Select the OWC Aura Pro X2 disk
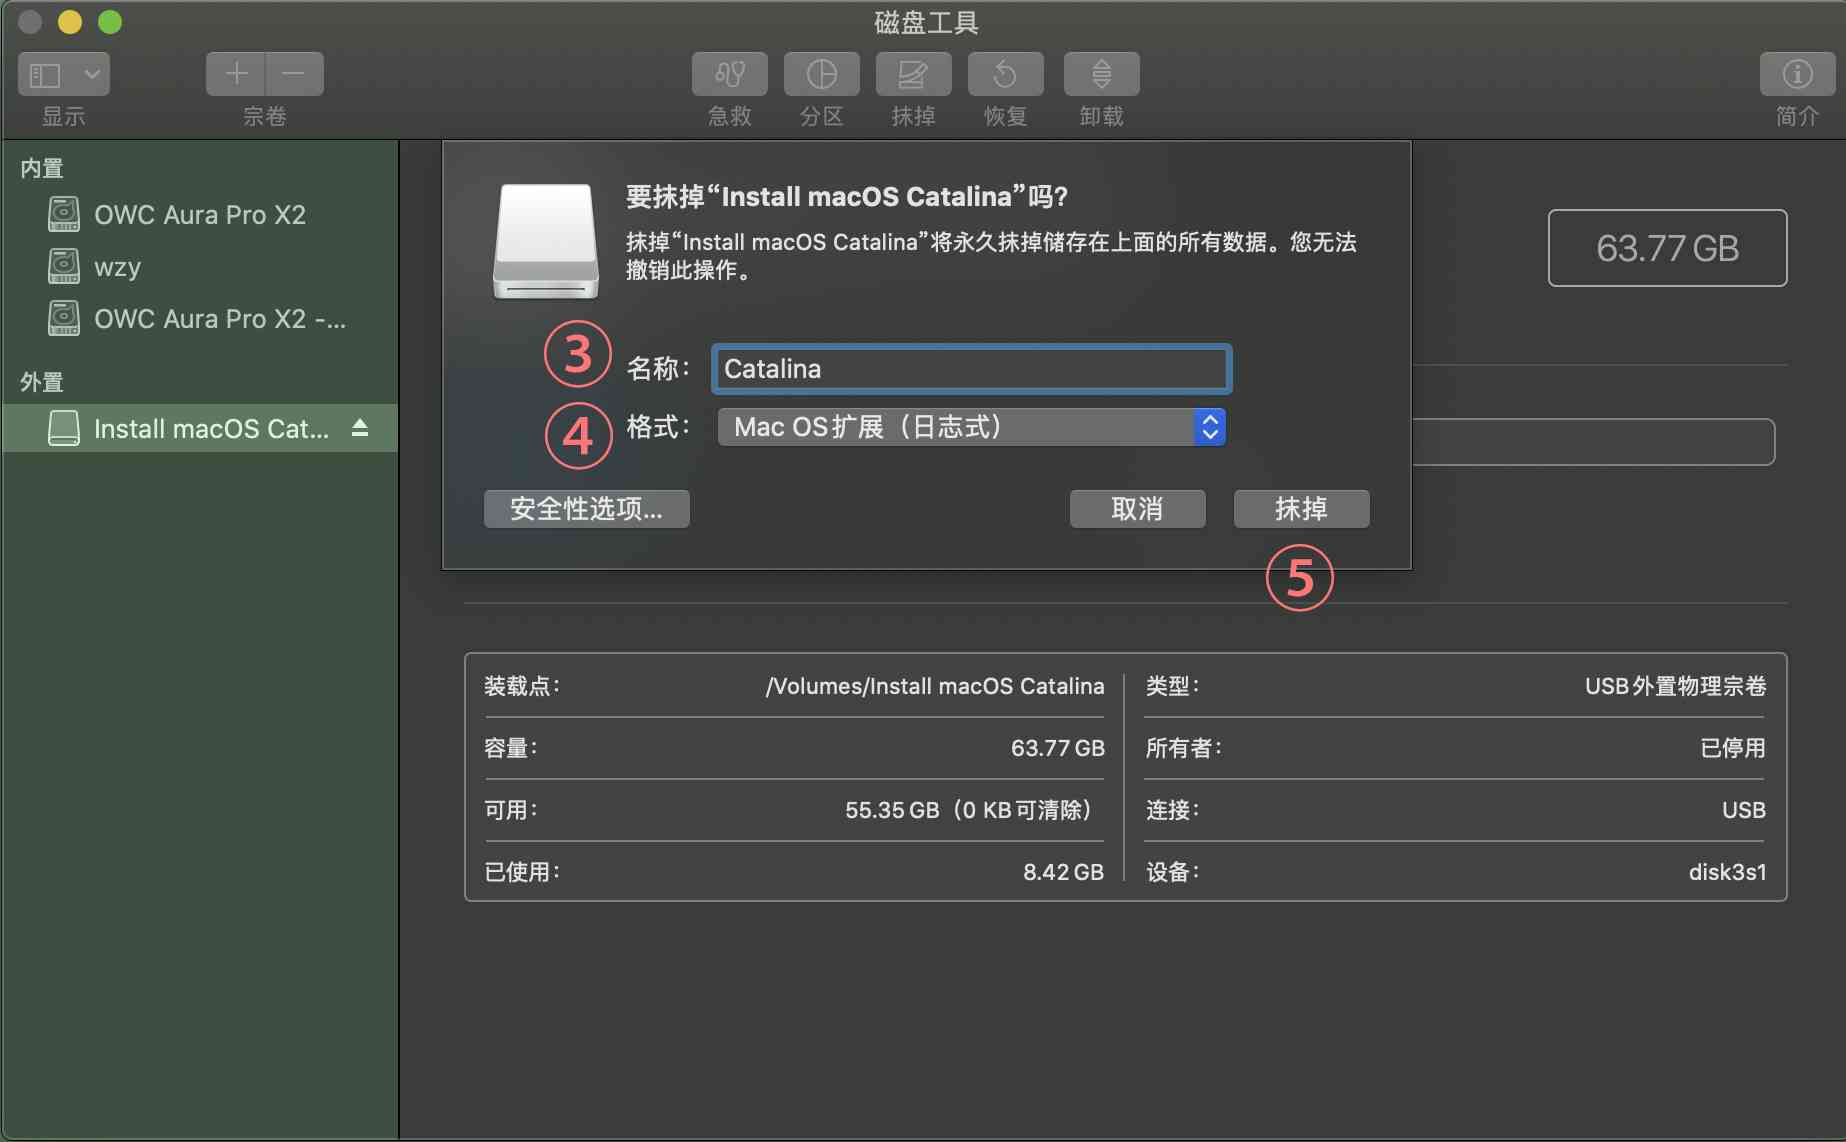Image resolution: width=1846 pixels, height=1142 pixels. (x=200, y=215)
